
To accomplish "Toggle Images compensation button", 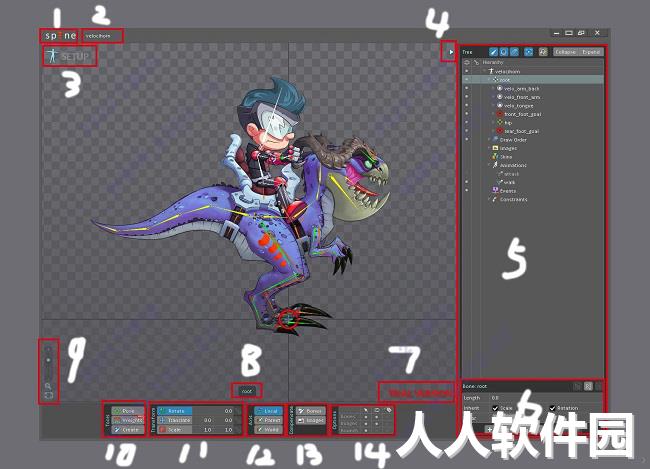I will [311, 420].
